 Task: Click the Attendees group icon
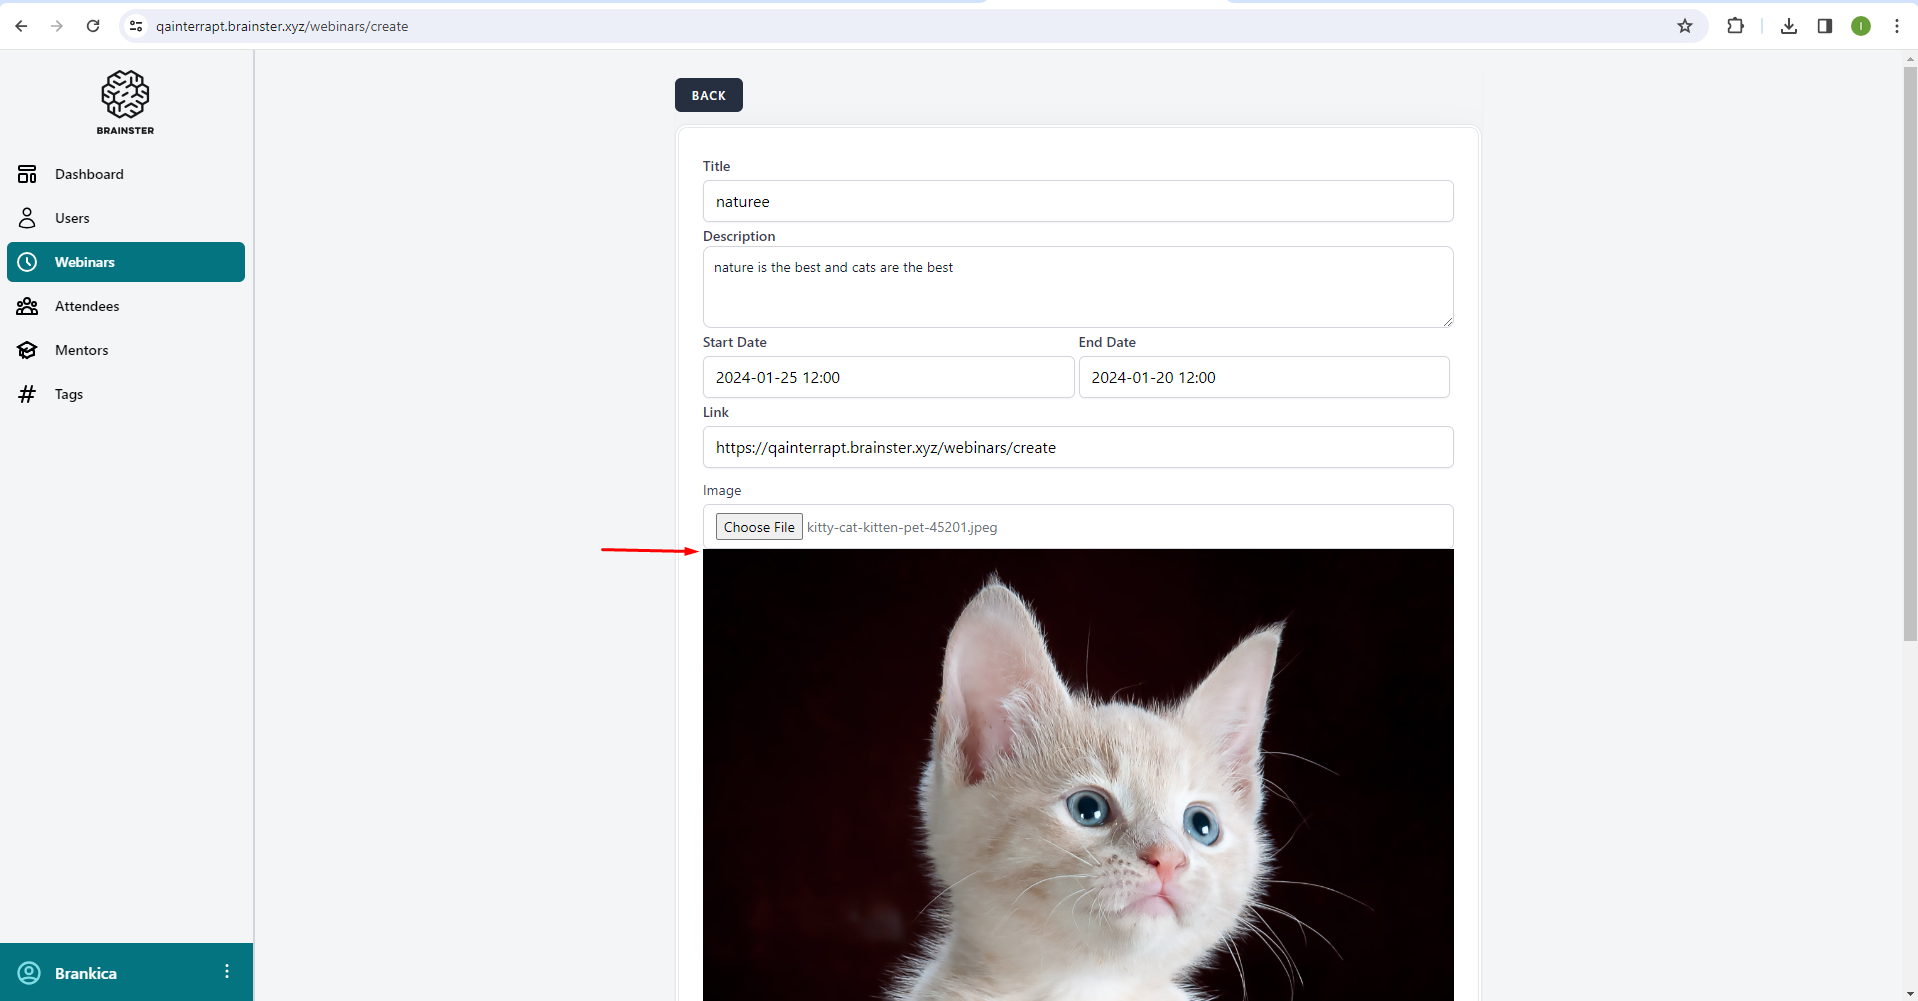coord(27,306)
